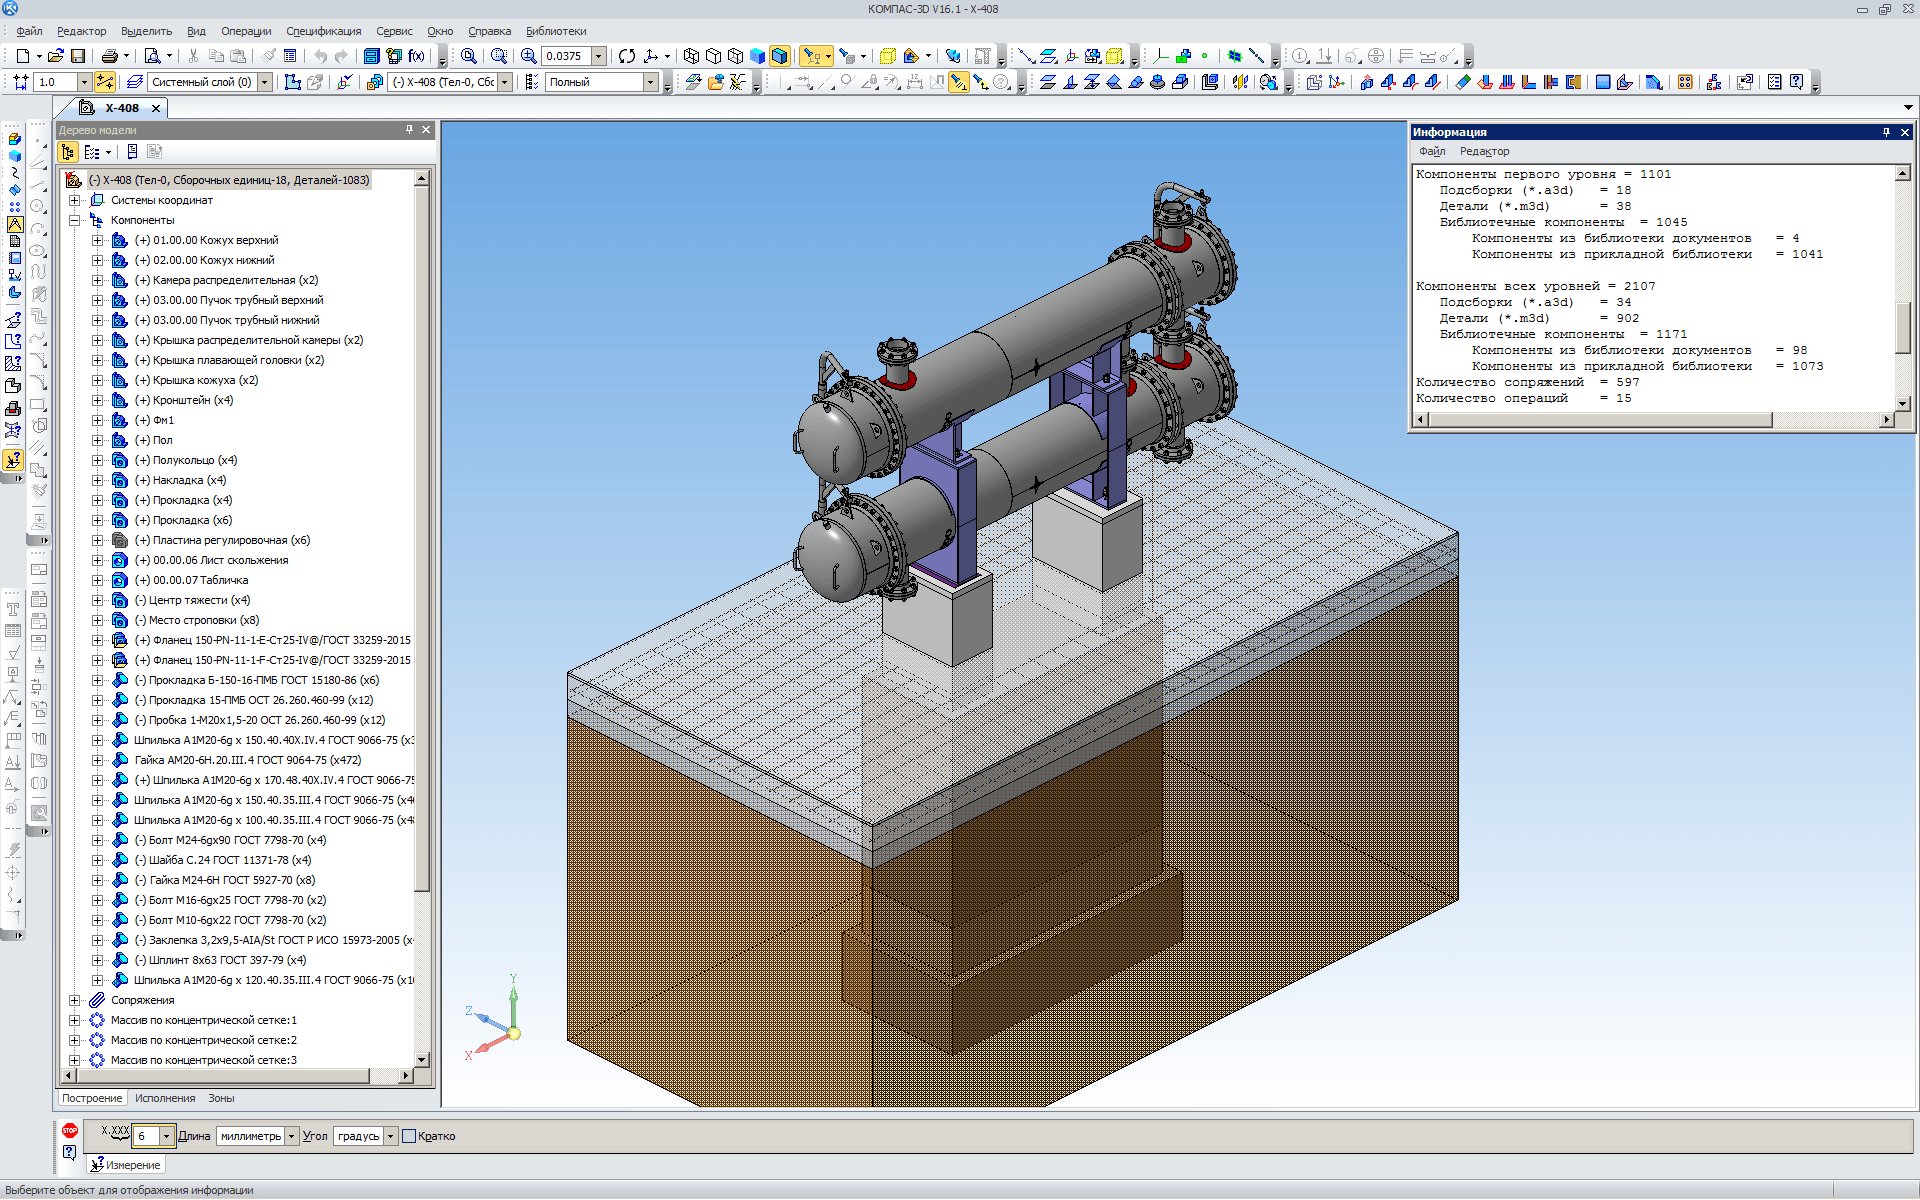This screenshot has width=1920, height=1200.
Task: Switch to the Исполнения tab
Action: point(165,1098)
